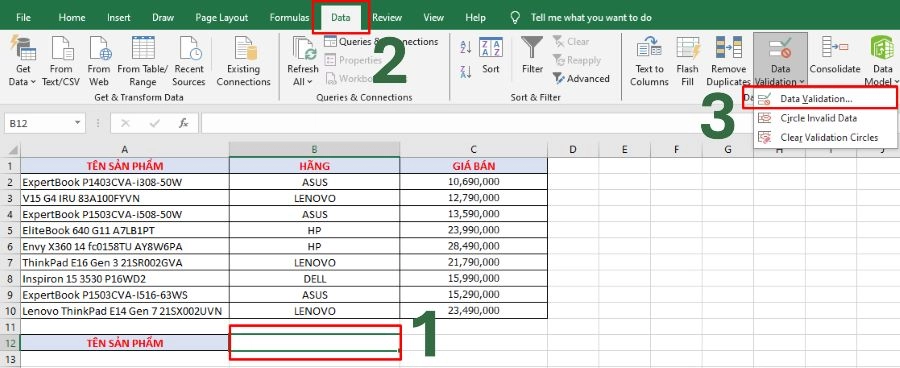Click the Properties button

coord(354,60)
